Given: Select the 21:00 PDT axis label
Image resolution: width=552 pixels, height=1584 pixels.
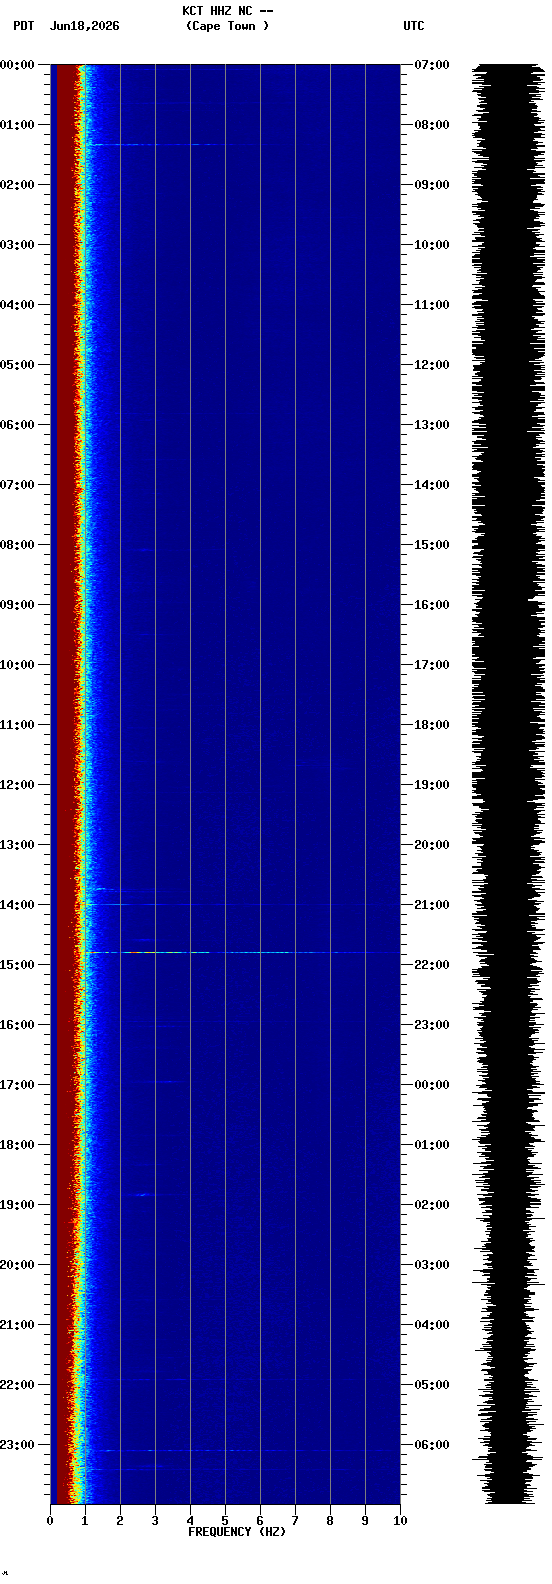Looking at the screenshot, I should (17, 1325).
